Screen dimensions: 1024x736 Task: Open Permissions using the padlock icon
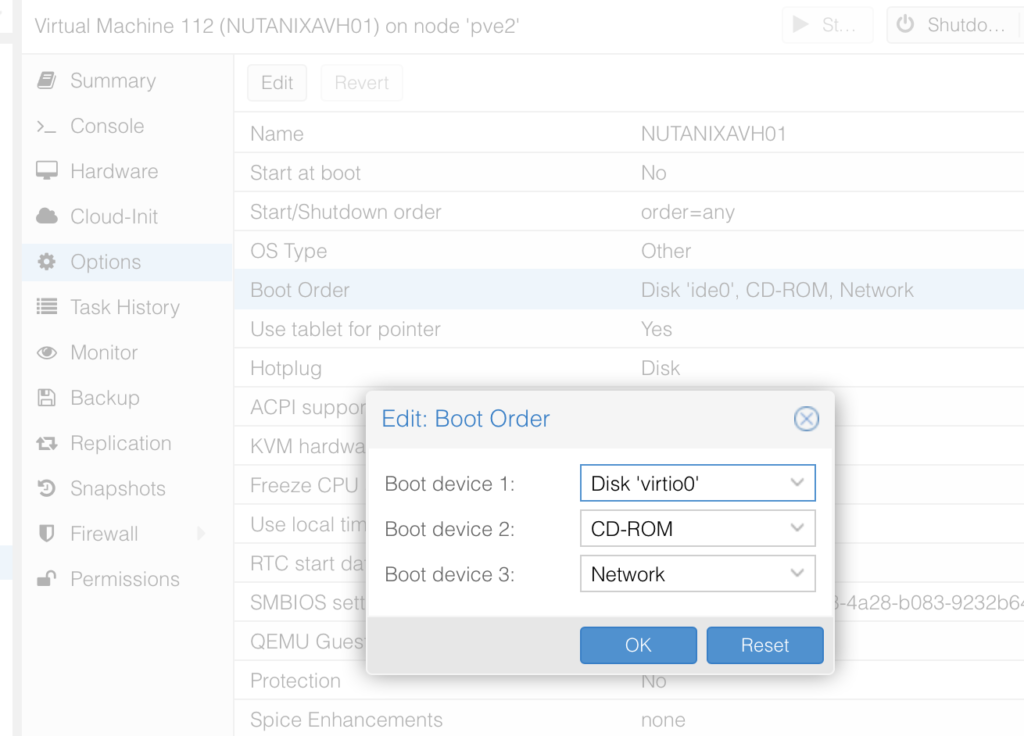point(49,578)
